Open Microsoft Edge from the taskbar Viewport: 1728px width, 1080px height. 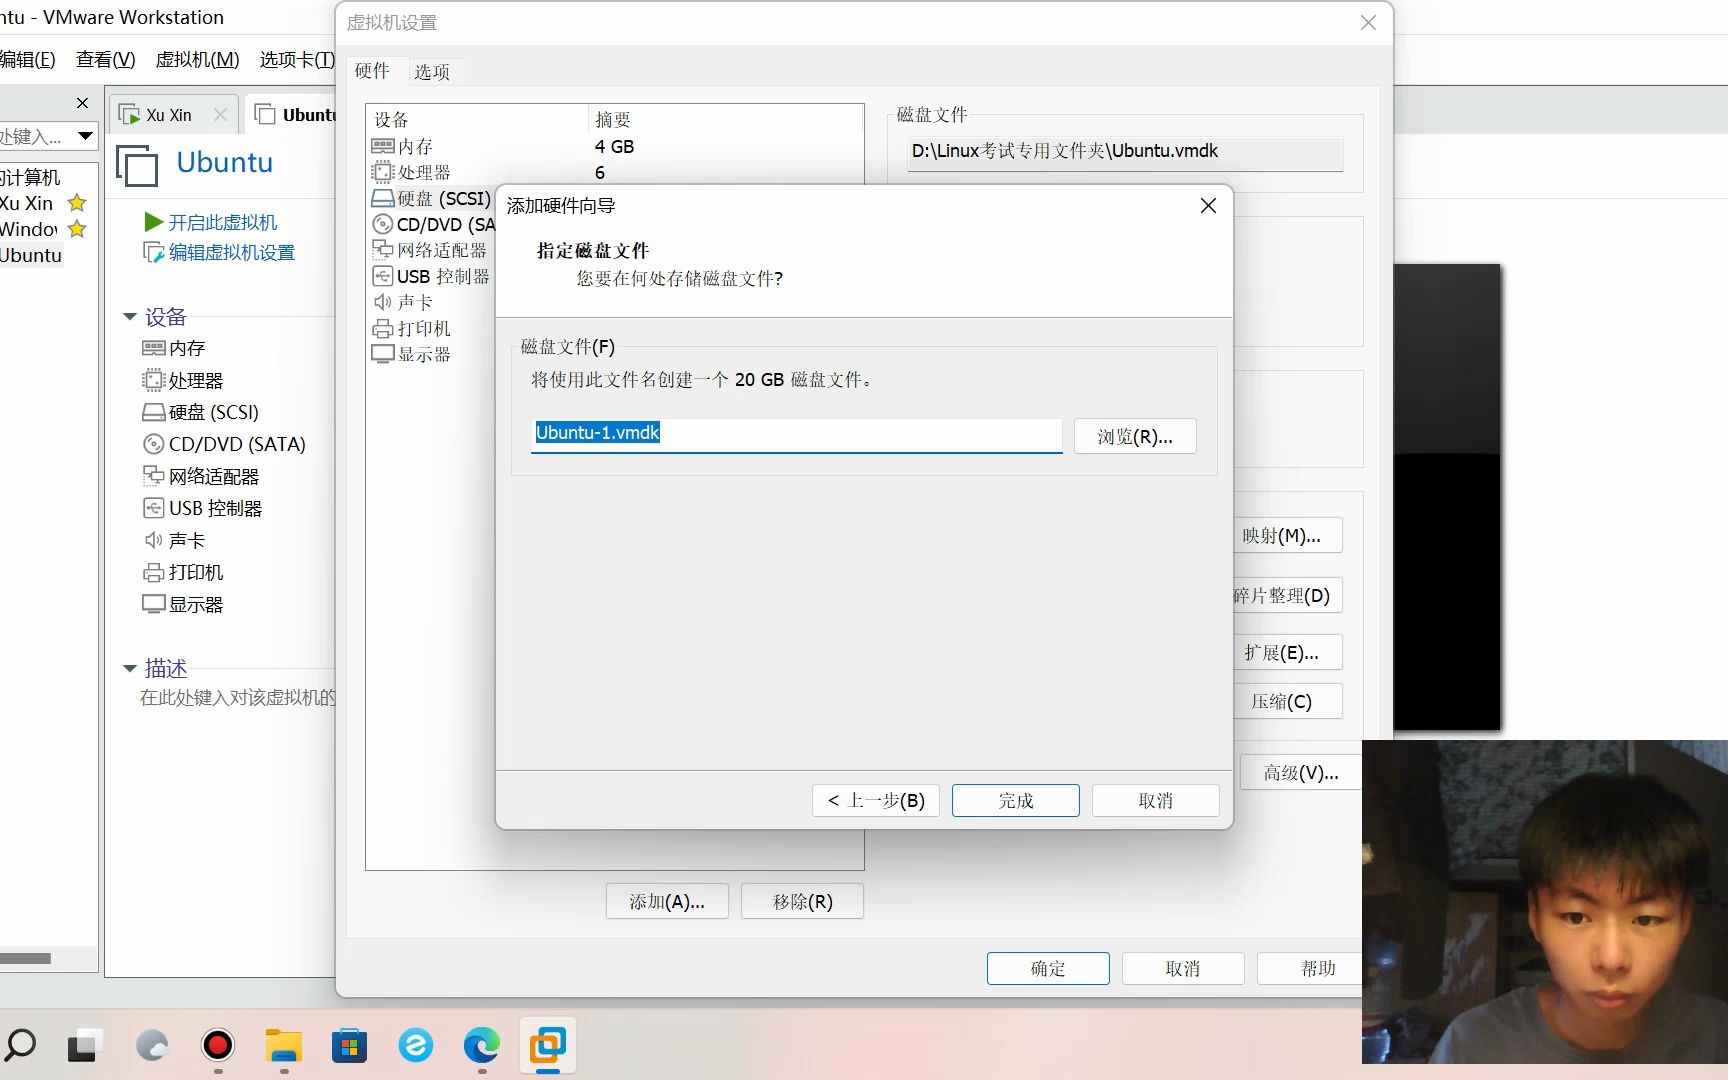click(481, 1046)
